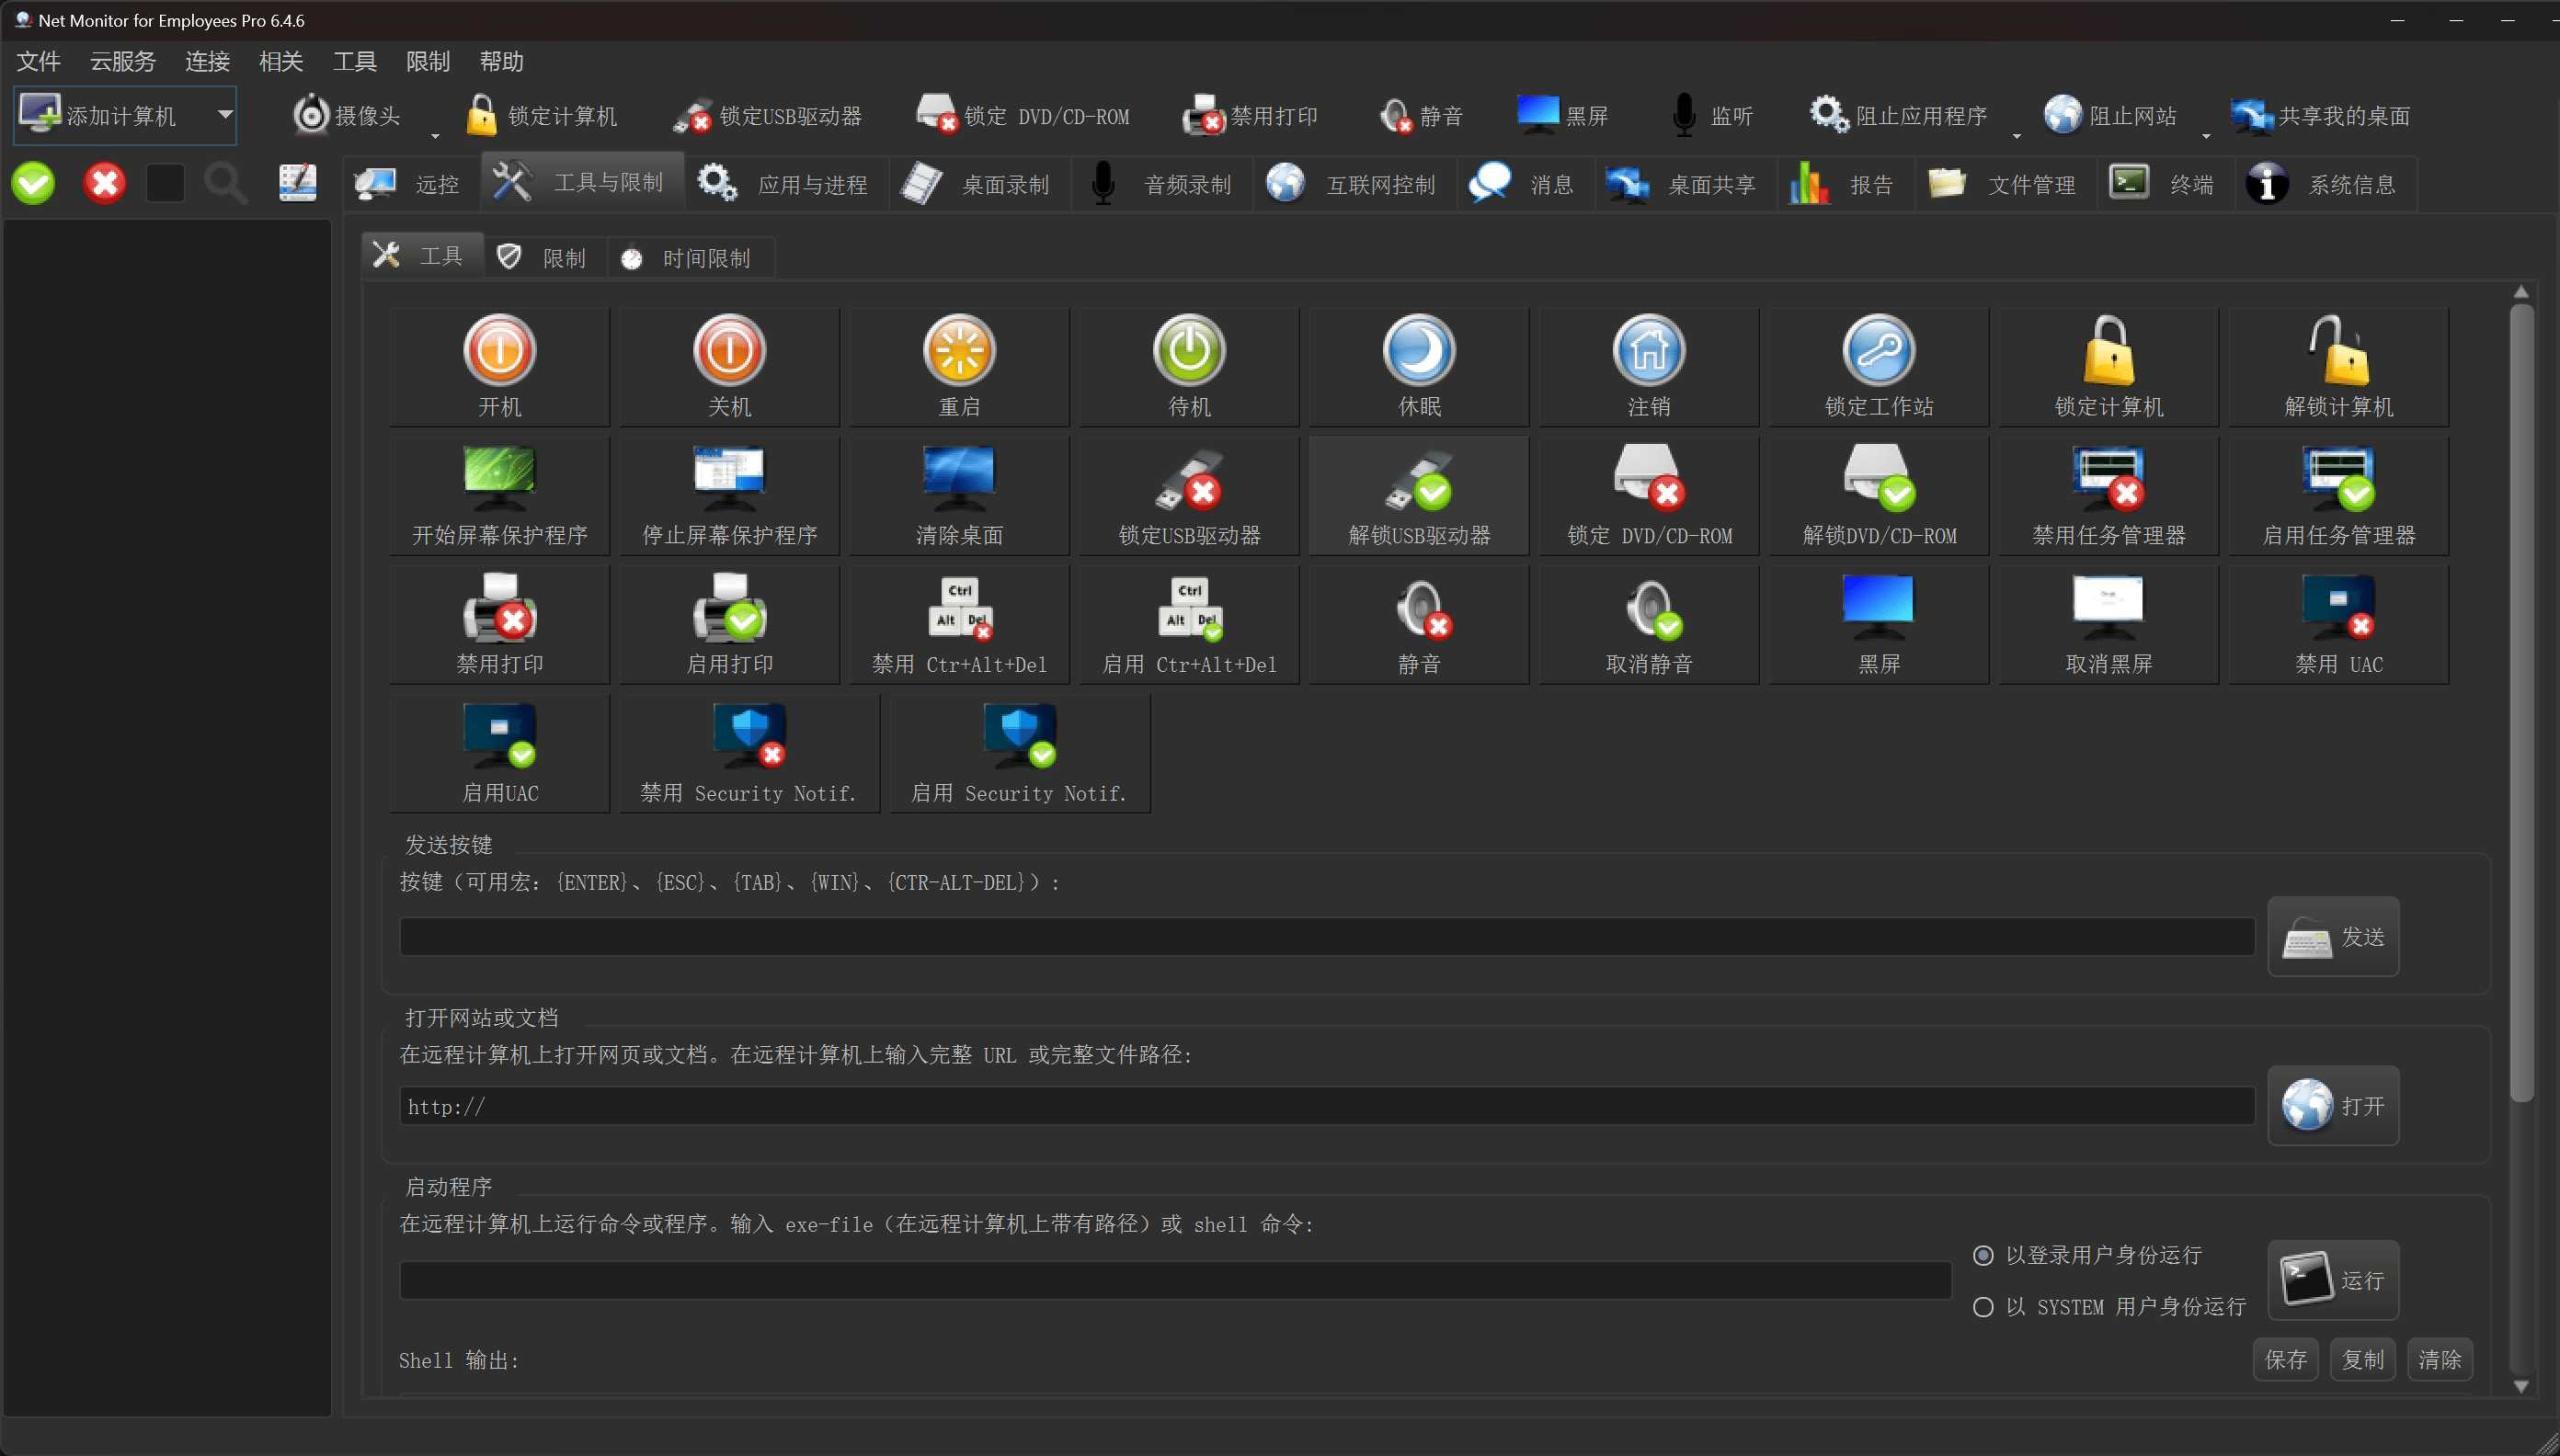Click the 锁定USB驱动器 toolbar icon
Image resolution: width=2560 pixels, height=1456 pixels.
click(x=770, y=115)
